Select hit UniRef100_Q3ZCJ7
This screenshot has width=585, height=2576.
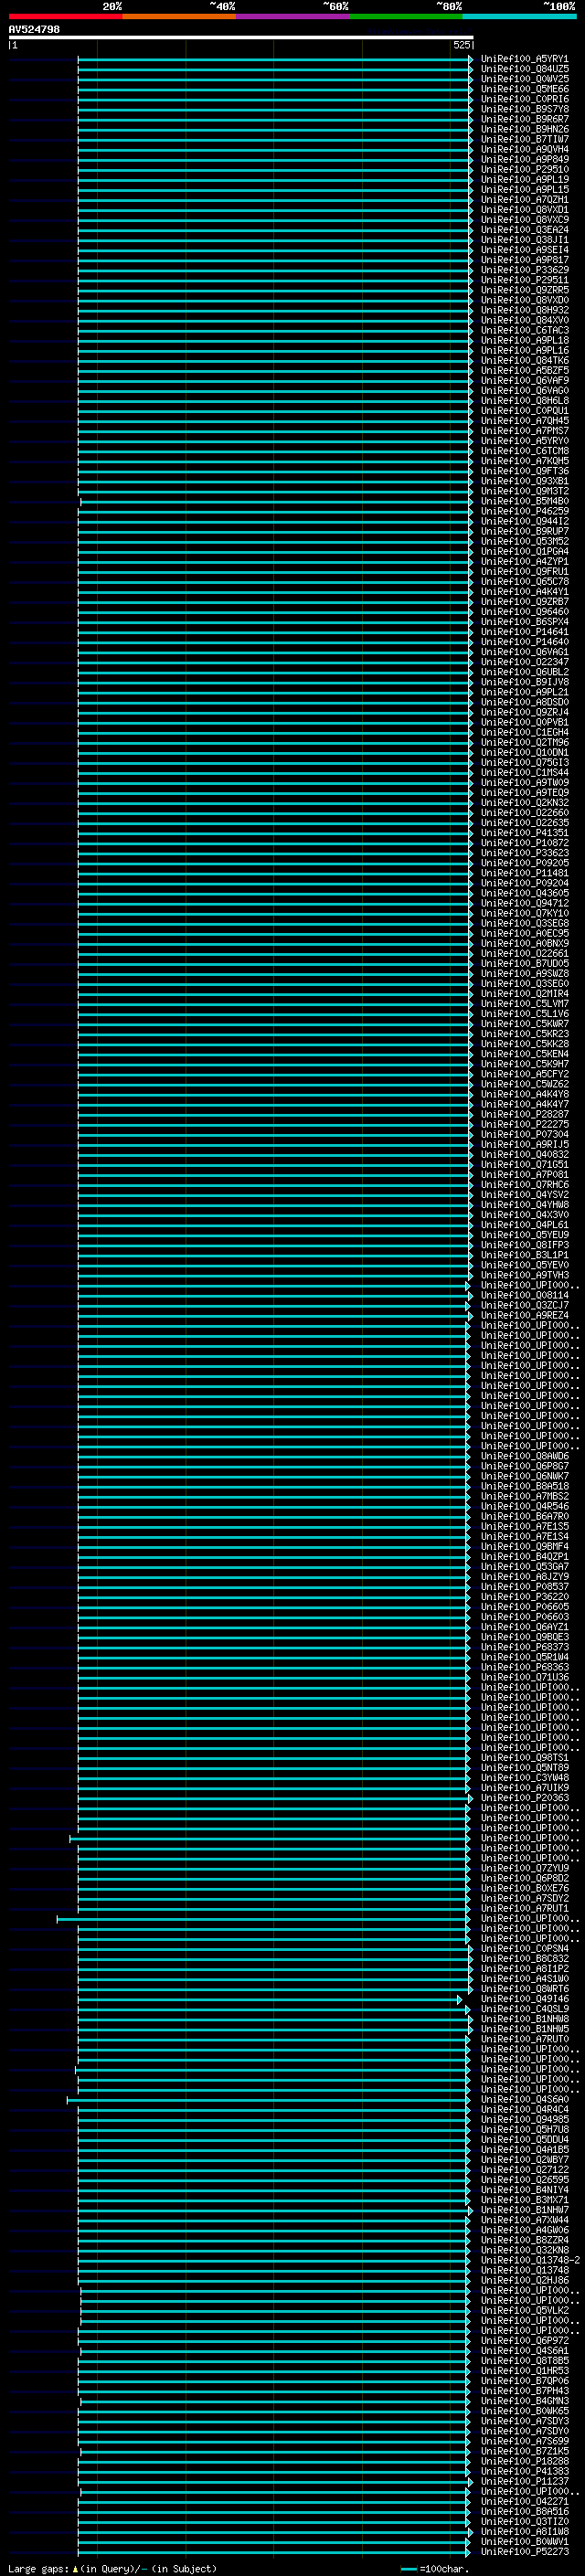(524, 1305)
